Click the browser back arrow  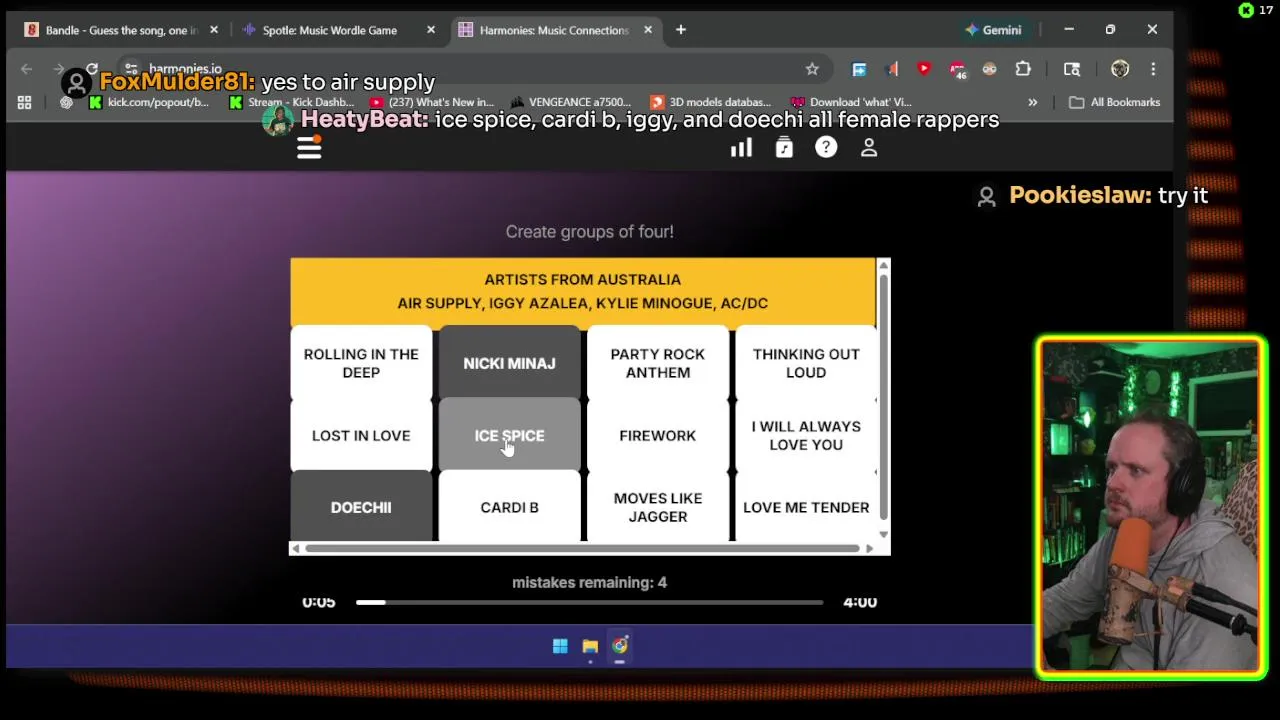point(27,69)
